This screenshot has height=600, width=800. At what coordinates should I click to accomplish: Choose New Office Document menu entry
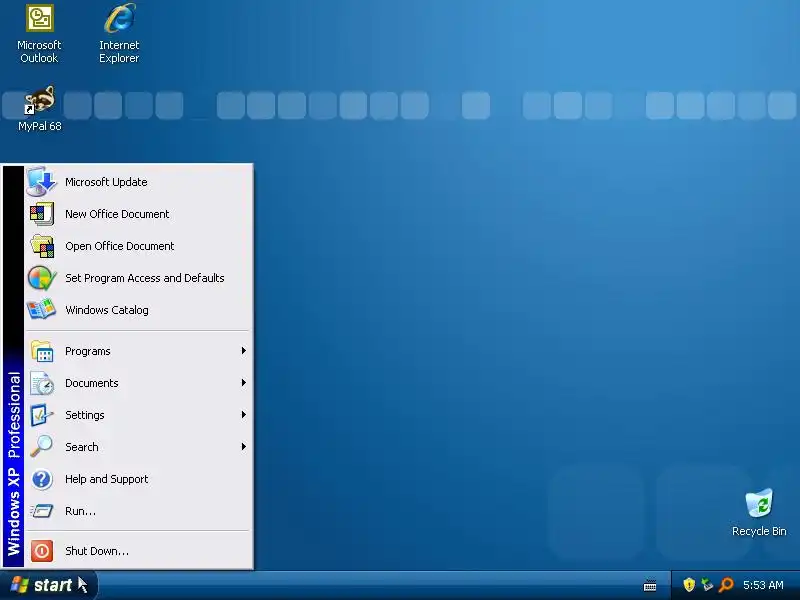(x=138, y=214)
